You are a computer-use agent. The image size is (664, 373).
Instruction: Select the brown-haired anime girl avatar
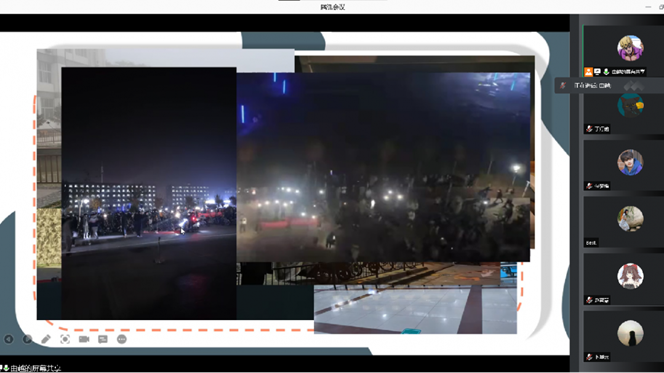pos(630,276)
